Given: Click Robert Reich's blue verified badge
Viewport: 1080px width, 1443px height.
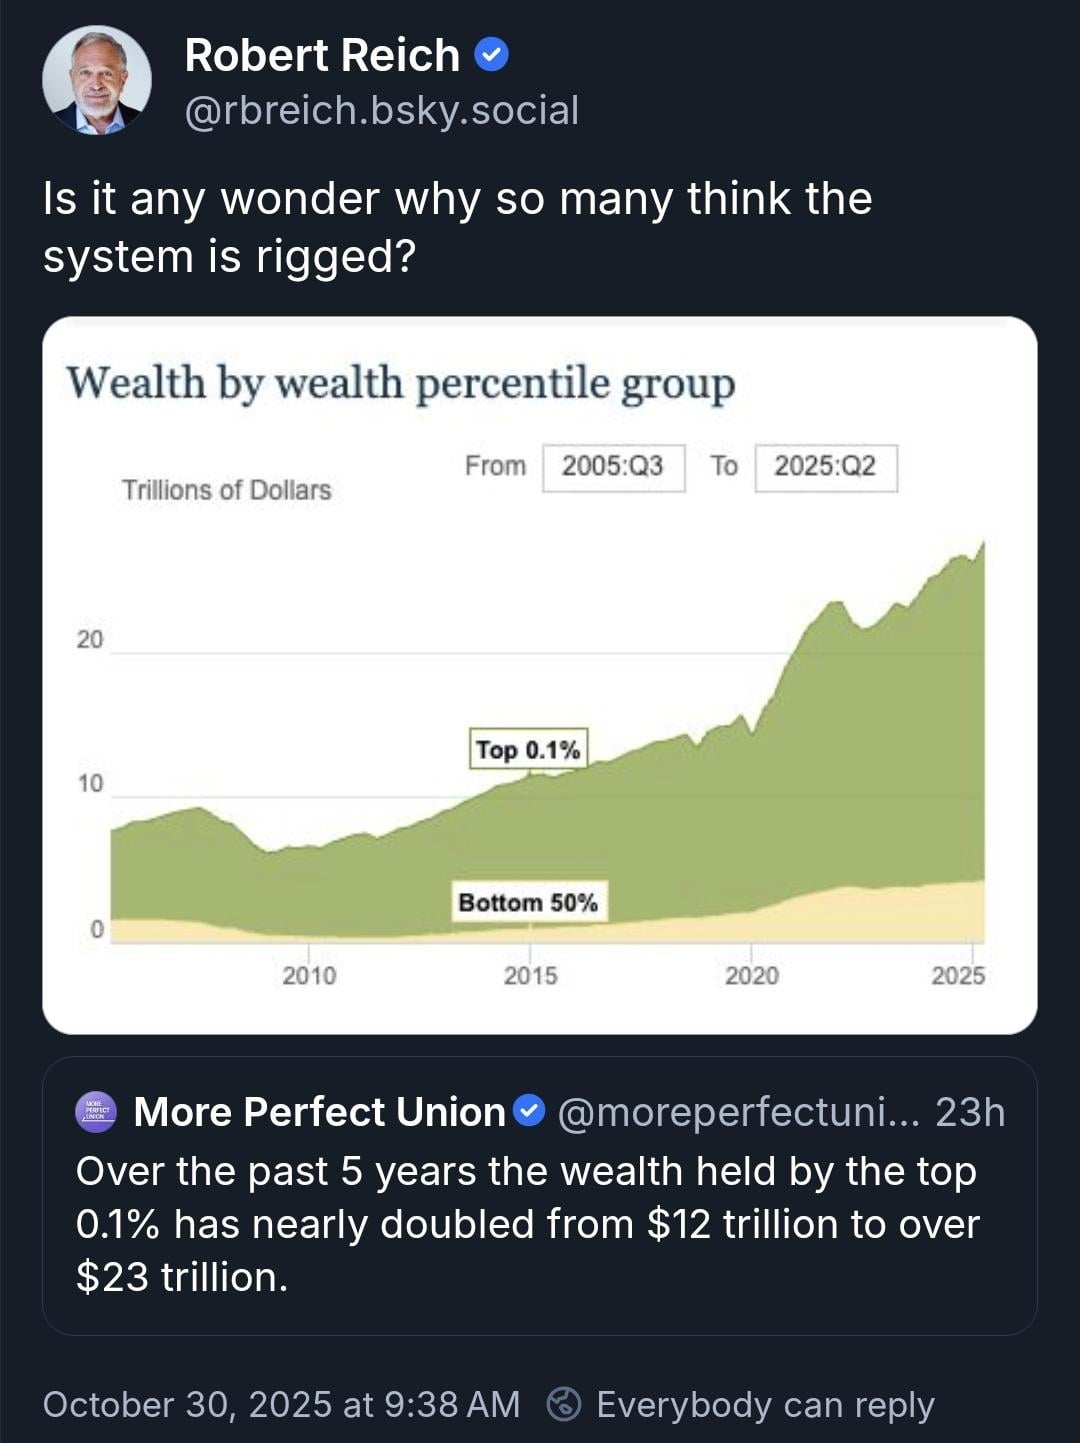Looking at the screenshot, I should point(490,55).
